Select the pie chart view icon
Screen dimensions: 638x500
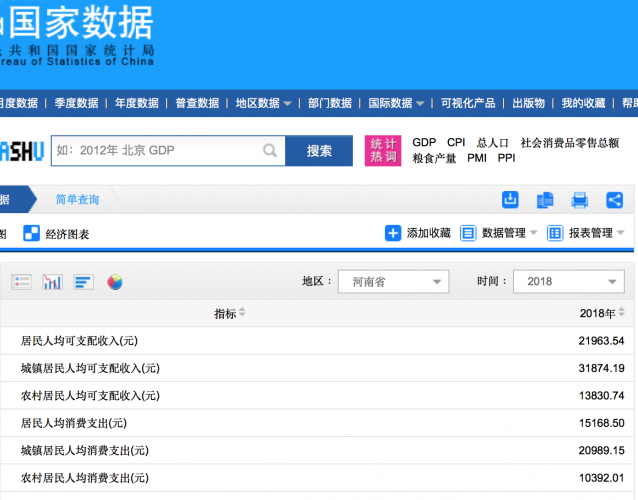click(x=115, y=282)
